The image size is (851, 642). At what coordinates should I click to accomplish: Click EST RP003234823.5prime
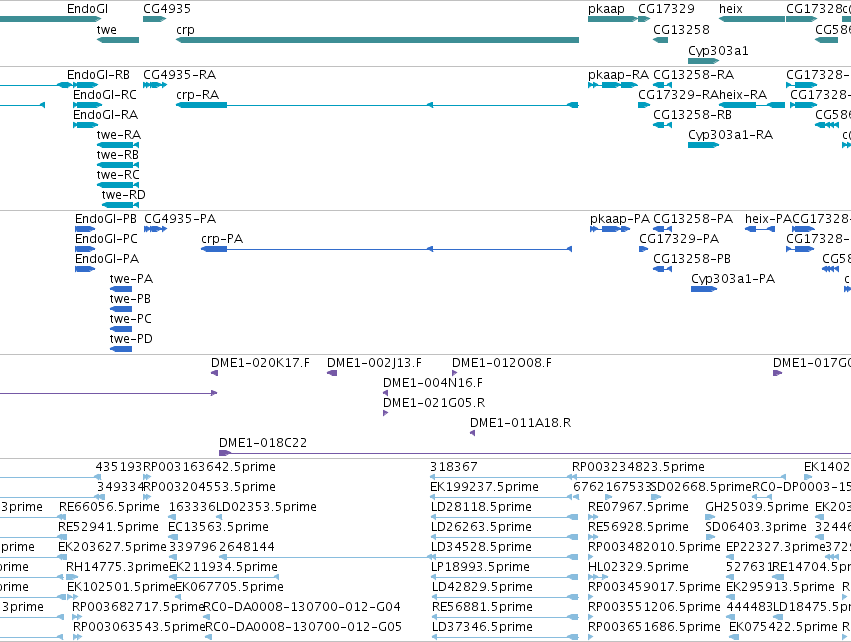tap(638, 467)
